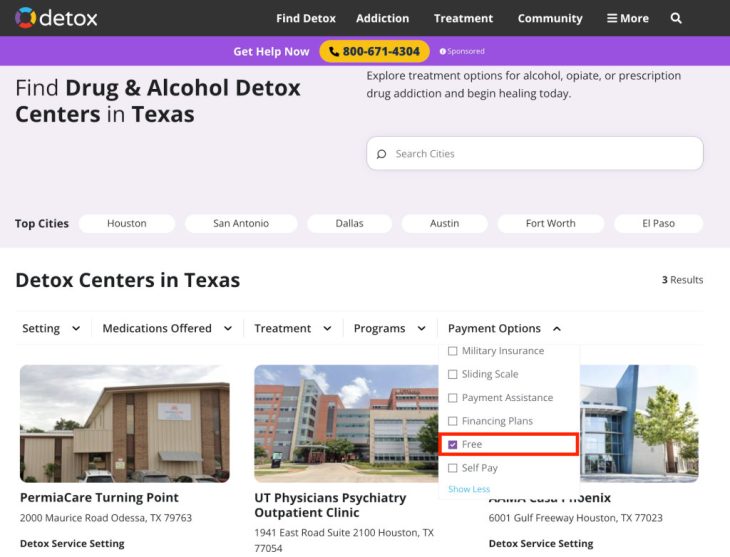
Task: Click address 2000 Maurice Road Odessa
Action: 106,518
